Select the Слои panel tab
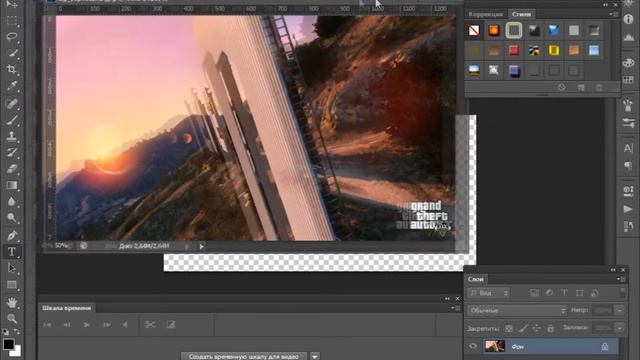The image size is (640, 360). tap(476, 279)
